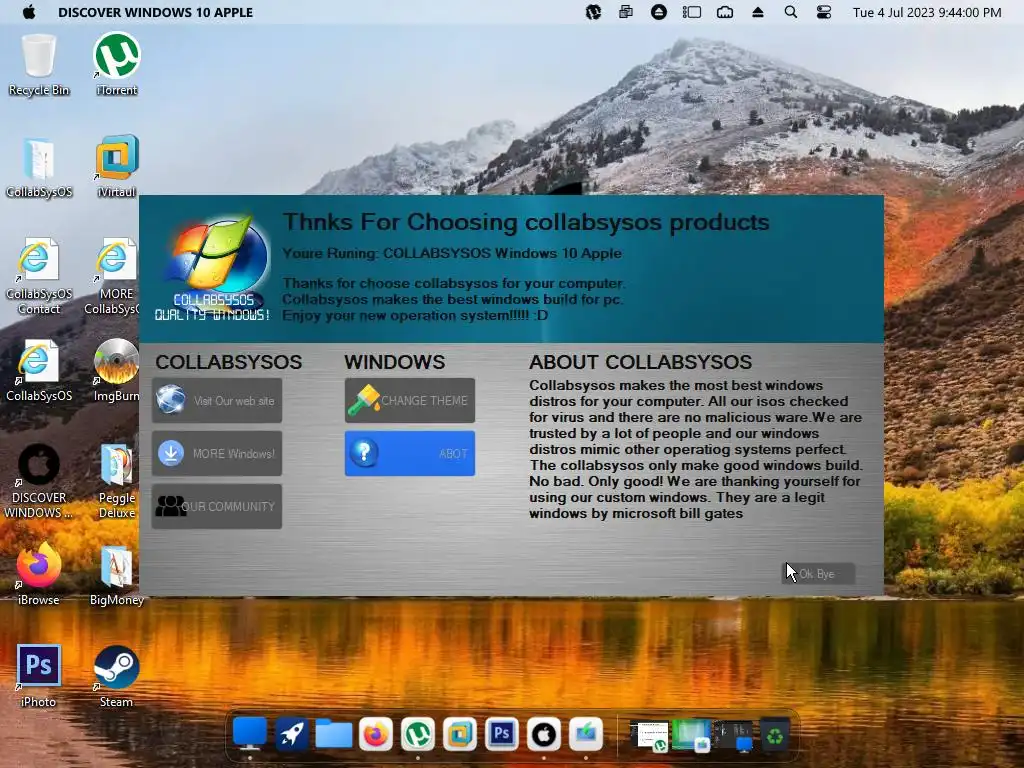Click the CollabSysOS Windows logo image

(x=213, y=268)
